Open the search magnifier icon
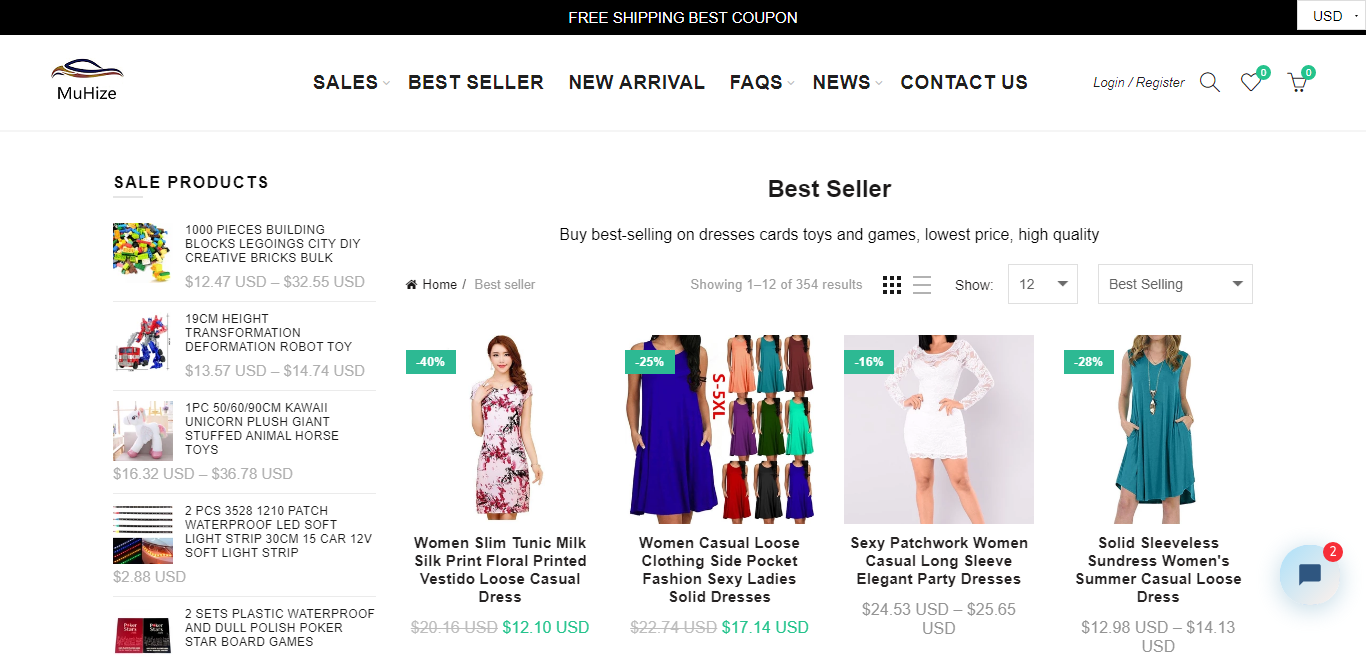Image resolution: width=1366 pixels, height=657 pixels. tap(1210, 82)
